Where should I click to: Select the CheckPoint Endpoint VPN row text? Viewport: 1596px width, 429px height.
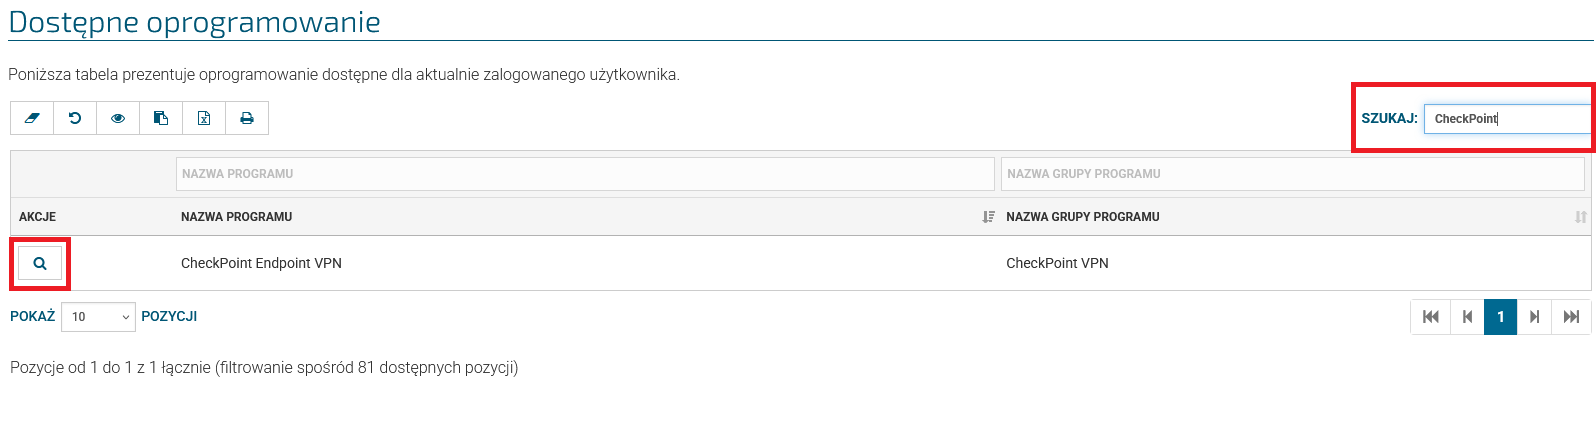[261, 263]
